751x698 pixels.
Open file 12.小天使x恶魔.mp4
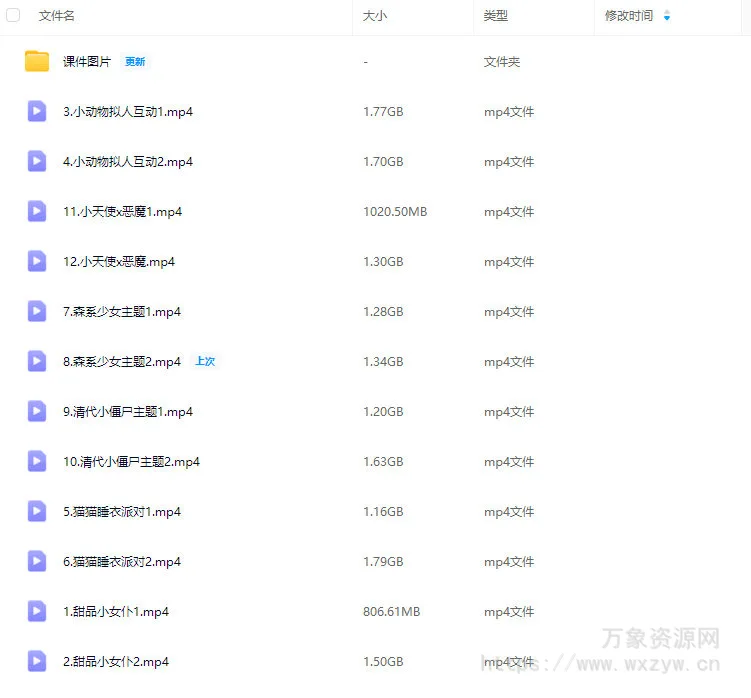coord(119,262)
